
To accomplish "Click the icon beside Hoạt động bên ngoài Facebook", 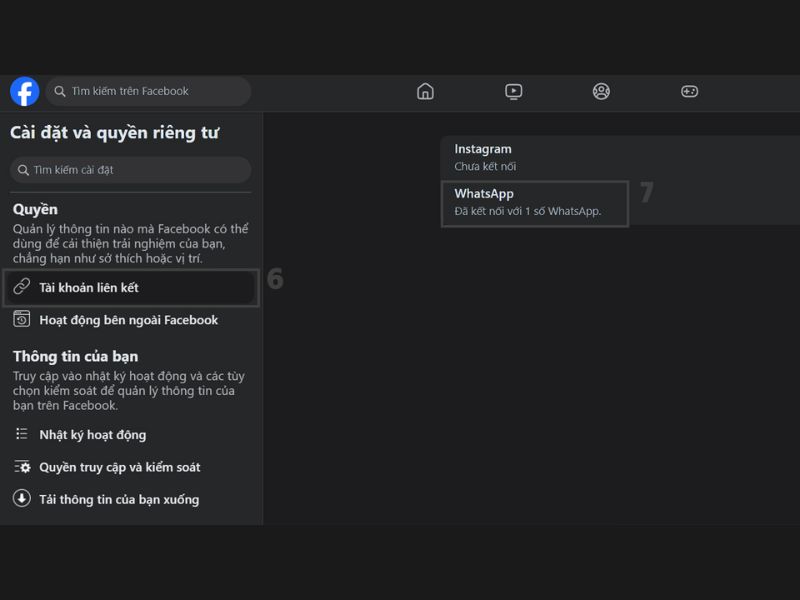I will (x=22, y=320).
